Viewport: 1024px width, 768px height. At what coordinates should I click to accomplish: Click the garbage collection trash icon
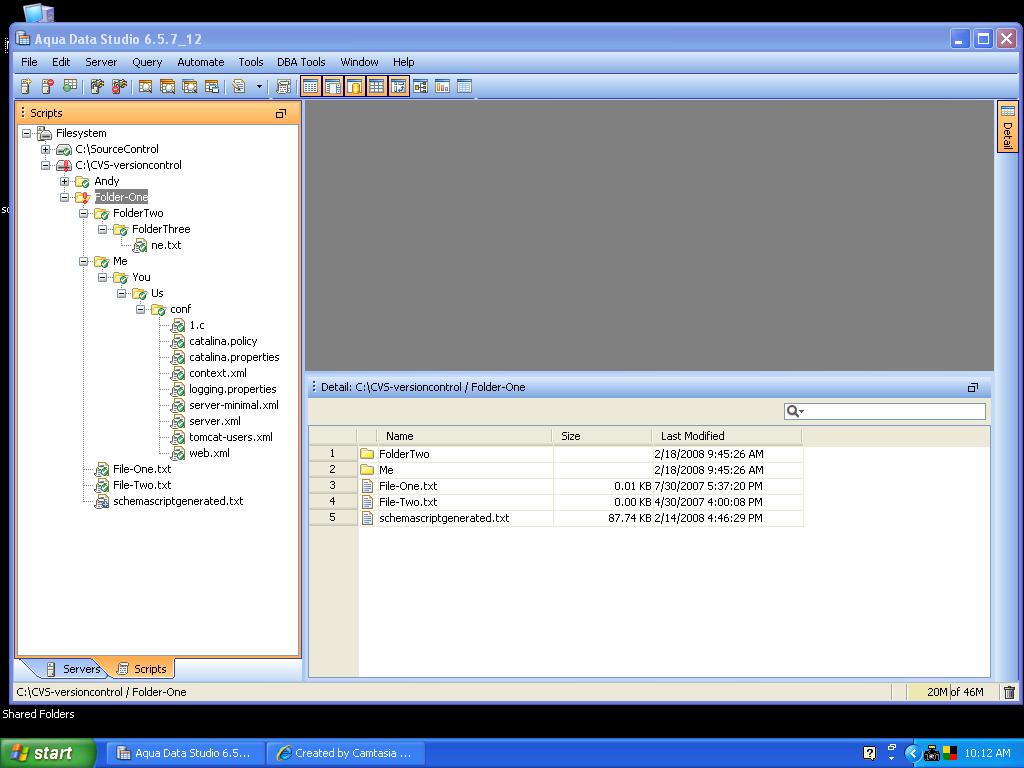click(1010, 692)
